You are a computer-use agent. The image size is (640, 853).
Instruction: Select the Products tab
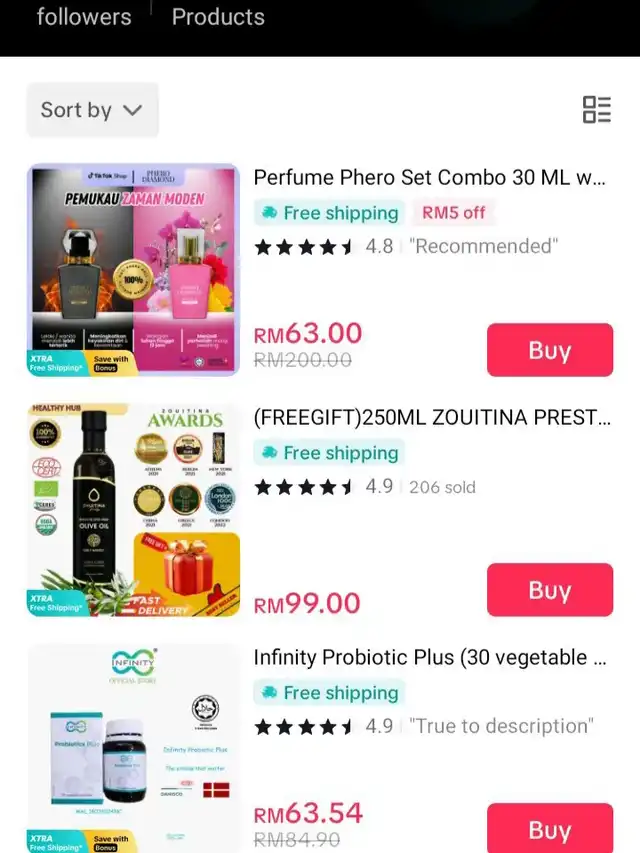(218, 17)
